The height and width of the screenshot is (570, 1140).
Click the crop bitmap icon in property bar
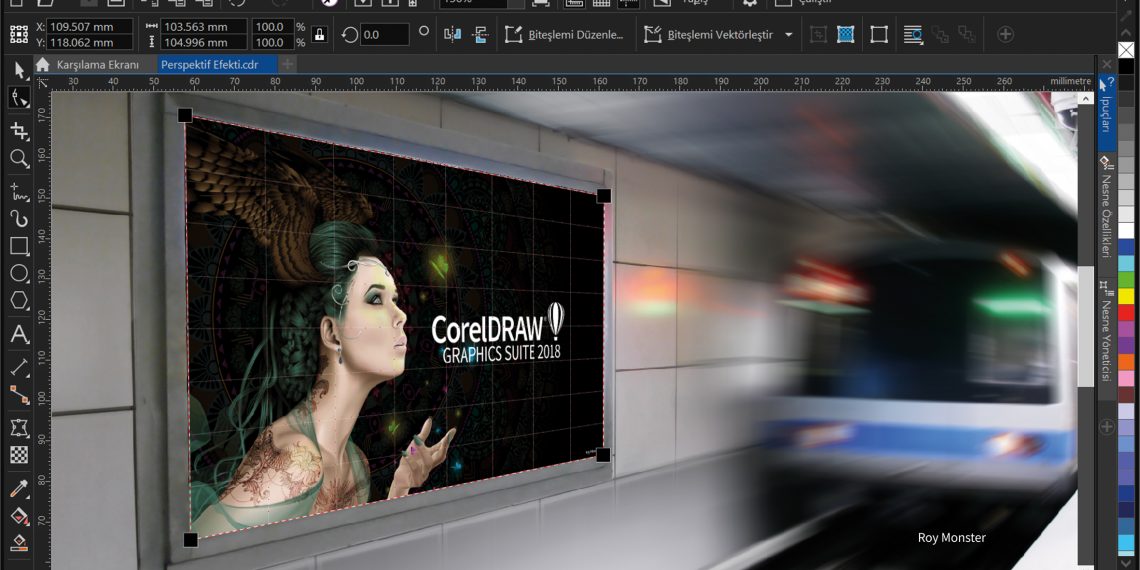[819, 34]
